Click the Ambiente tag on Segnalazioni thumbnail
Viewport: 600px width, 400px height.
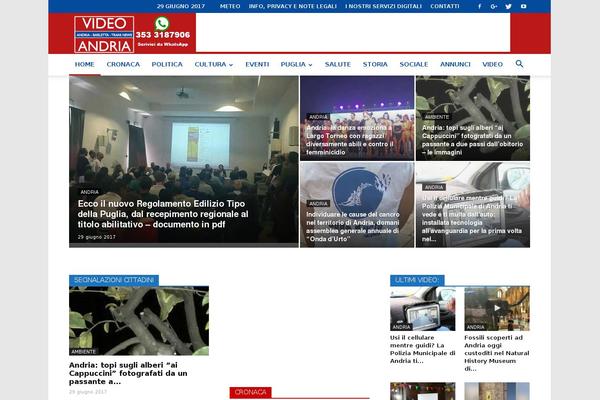pyautogui.click(x=84, y=351)
